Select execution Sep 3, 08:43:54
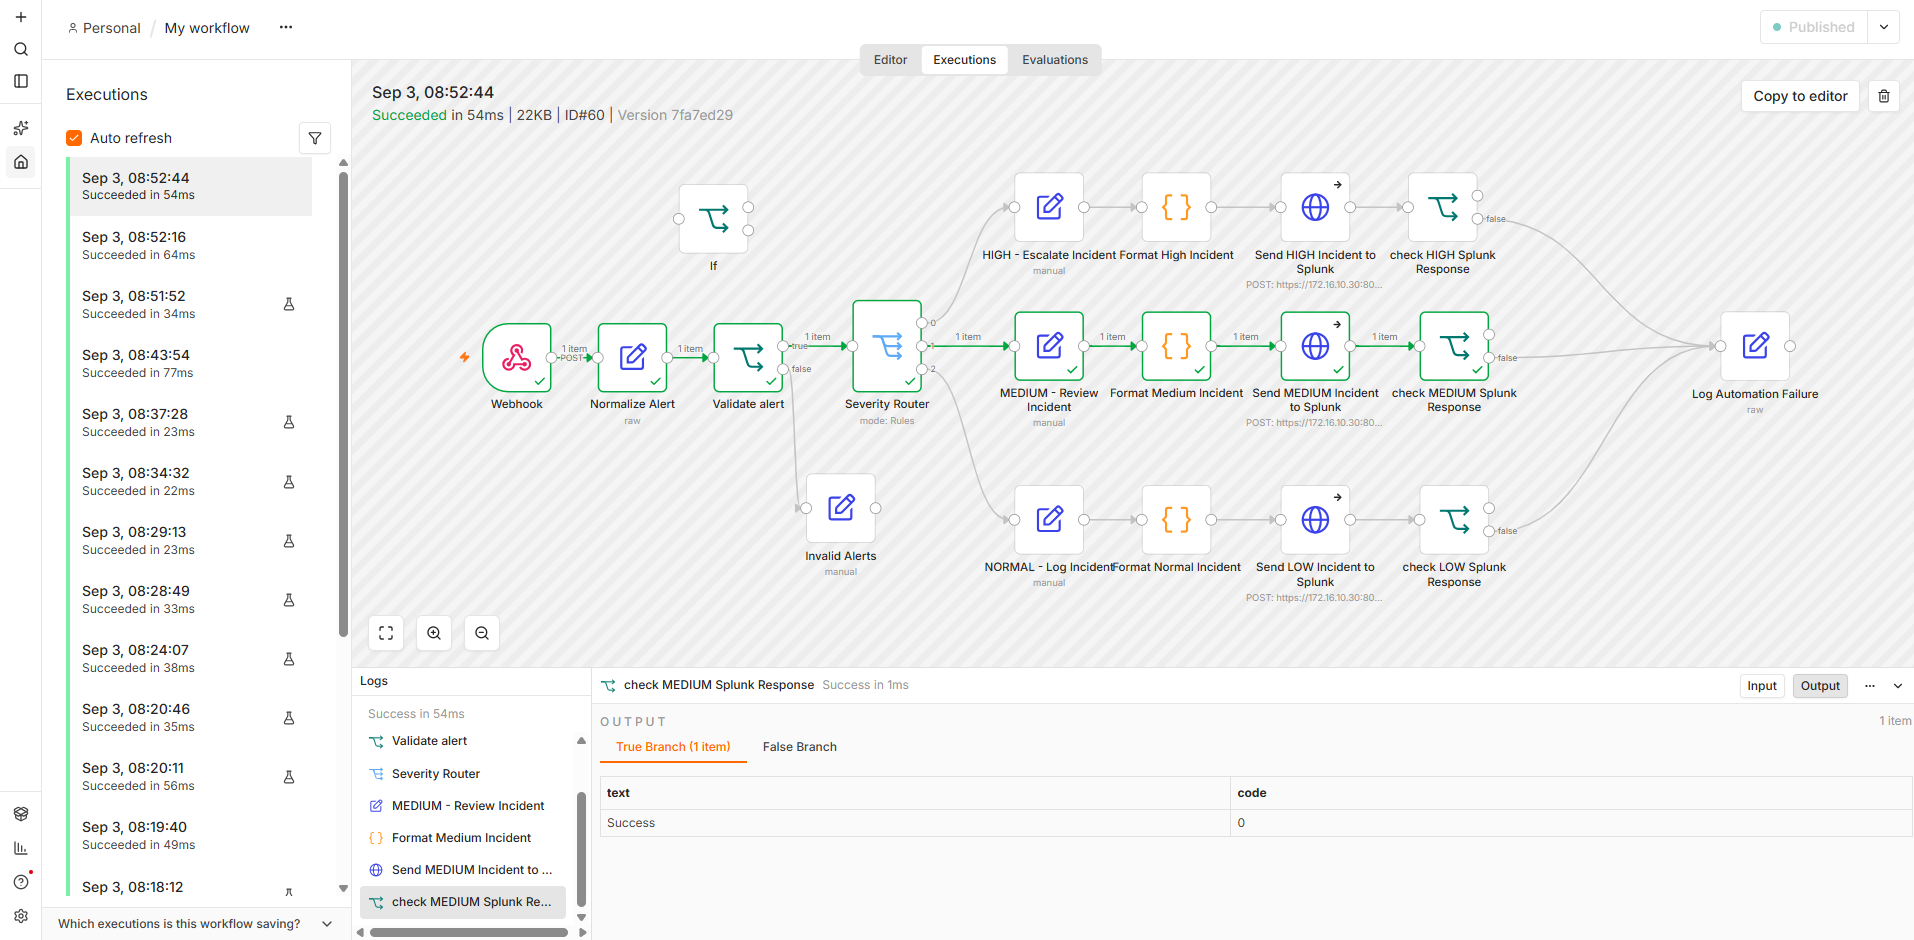1914x940 pixels. tap(190, 363)
